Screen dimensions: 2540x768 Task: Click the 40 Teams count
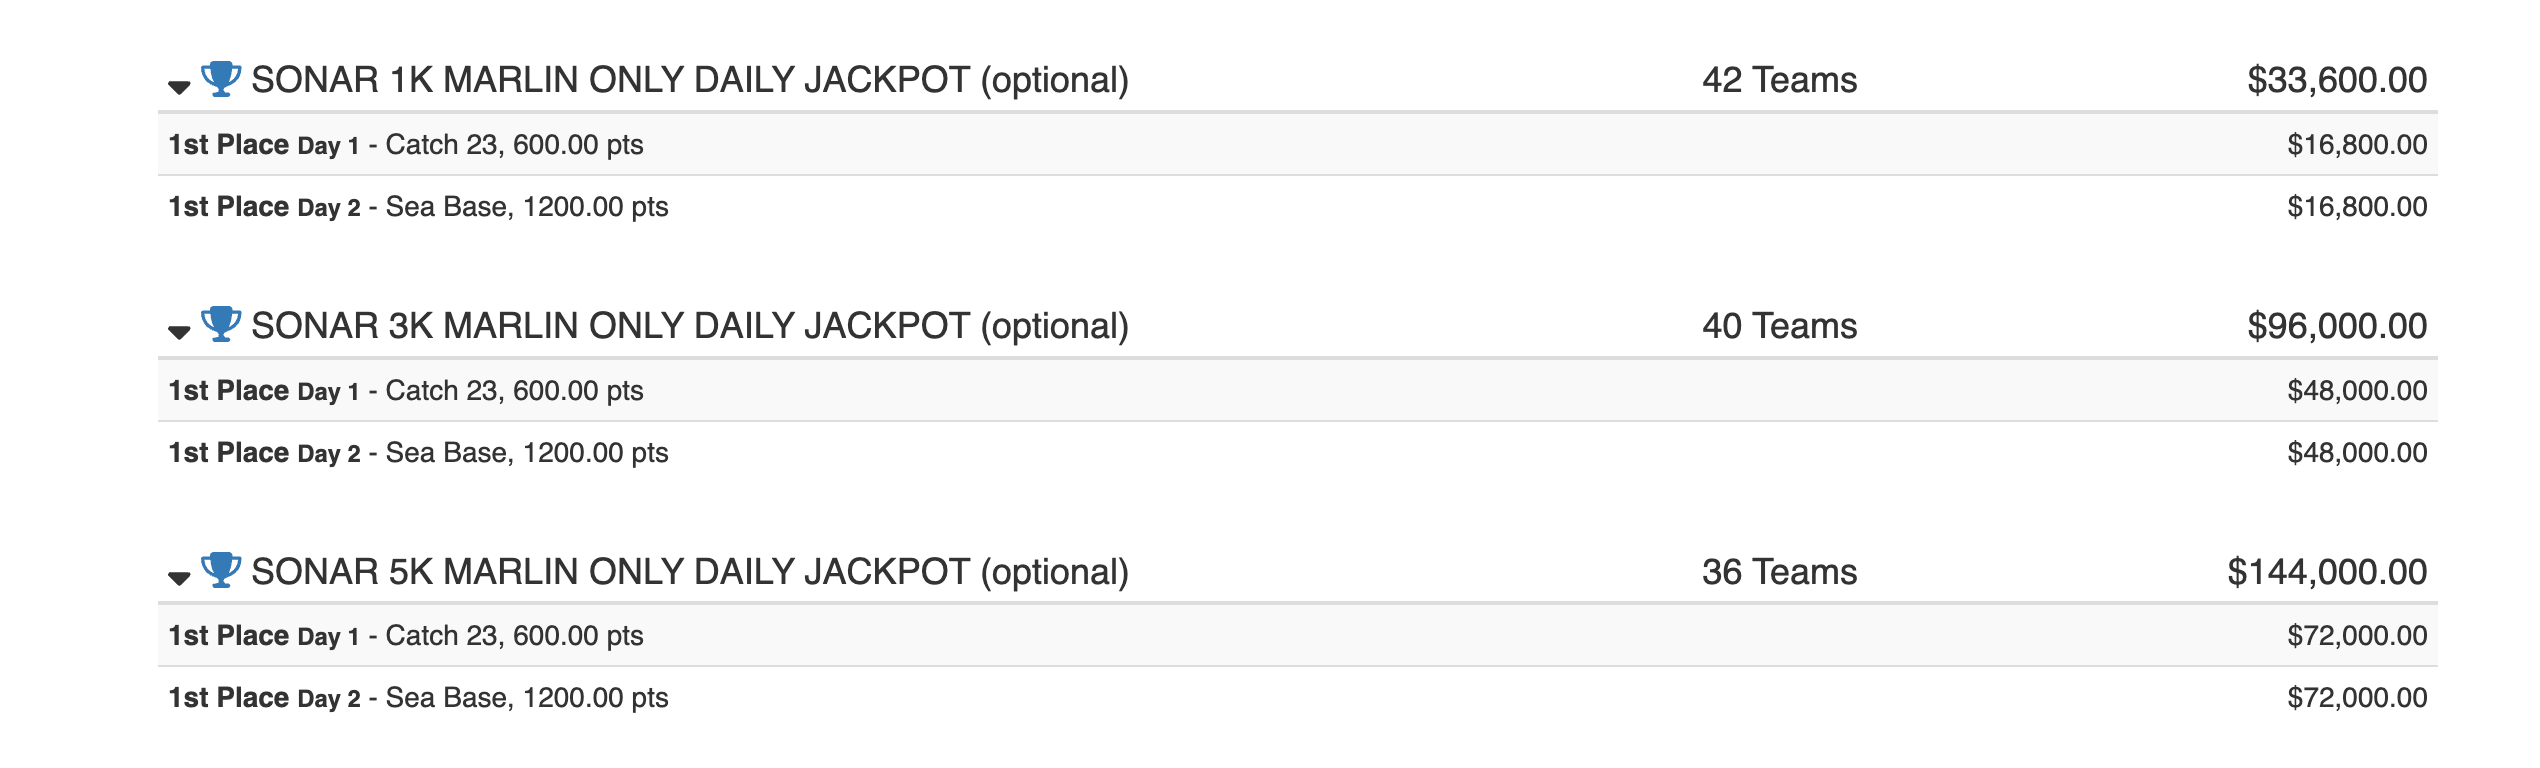pos(1779,326)
